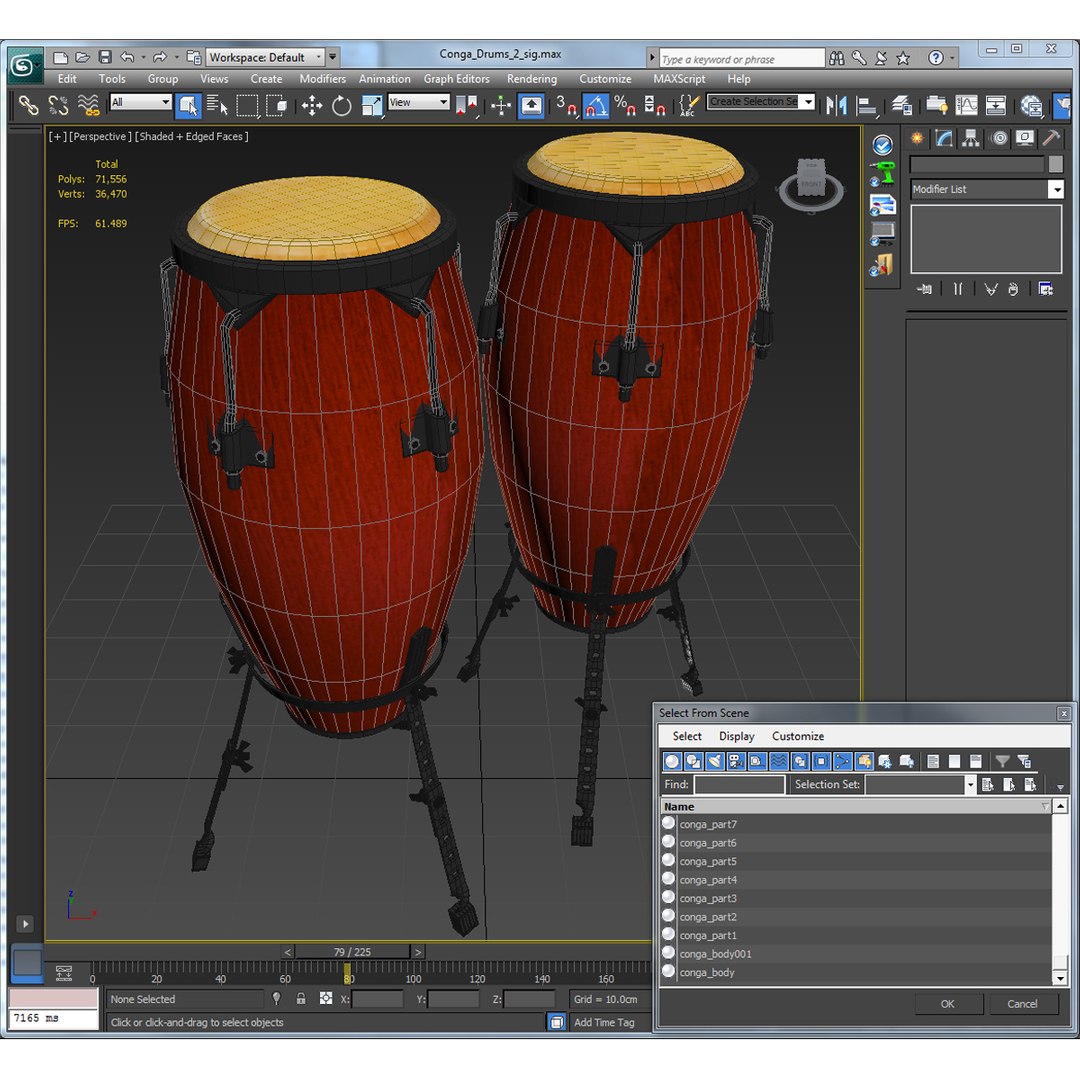This screenshot has width=1080, height=1080.
Task: Toggle Display Geometry filter in dialog
Action: (x=672, y=761)
